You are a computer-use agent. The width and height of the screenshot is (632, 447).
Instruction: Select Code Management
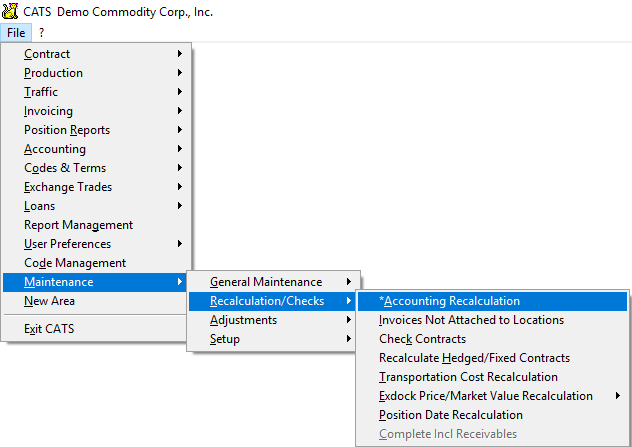[94, 263]
